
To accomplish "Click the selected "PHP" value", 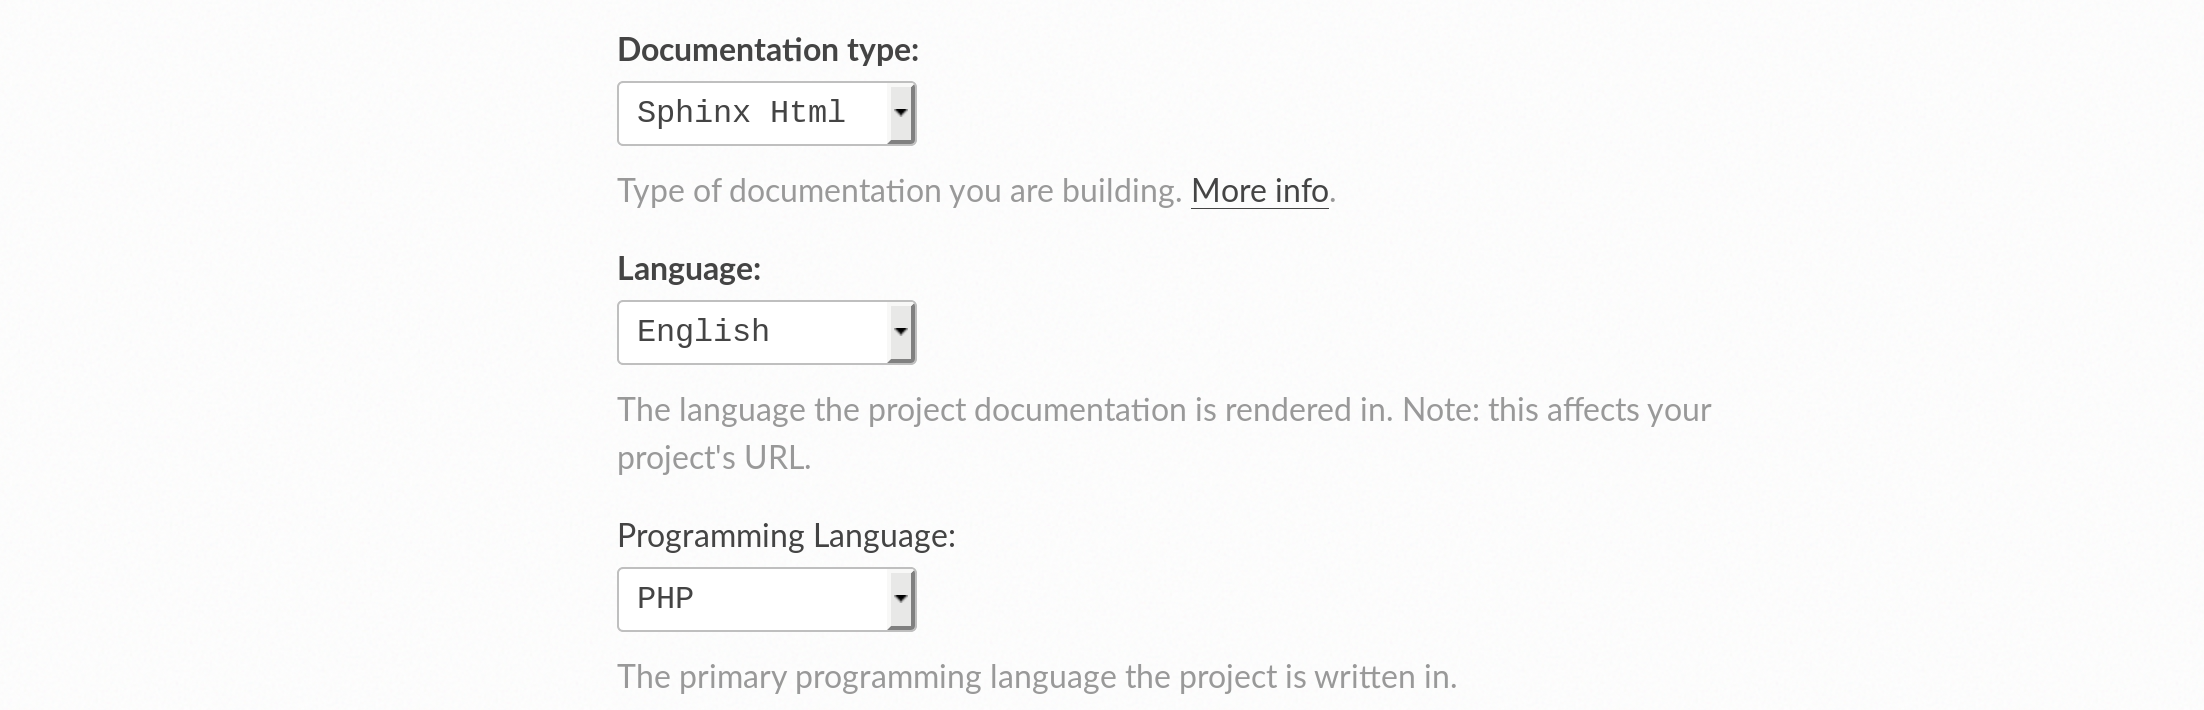I will pos(665,599).
